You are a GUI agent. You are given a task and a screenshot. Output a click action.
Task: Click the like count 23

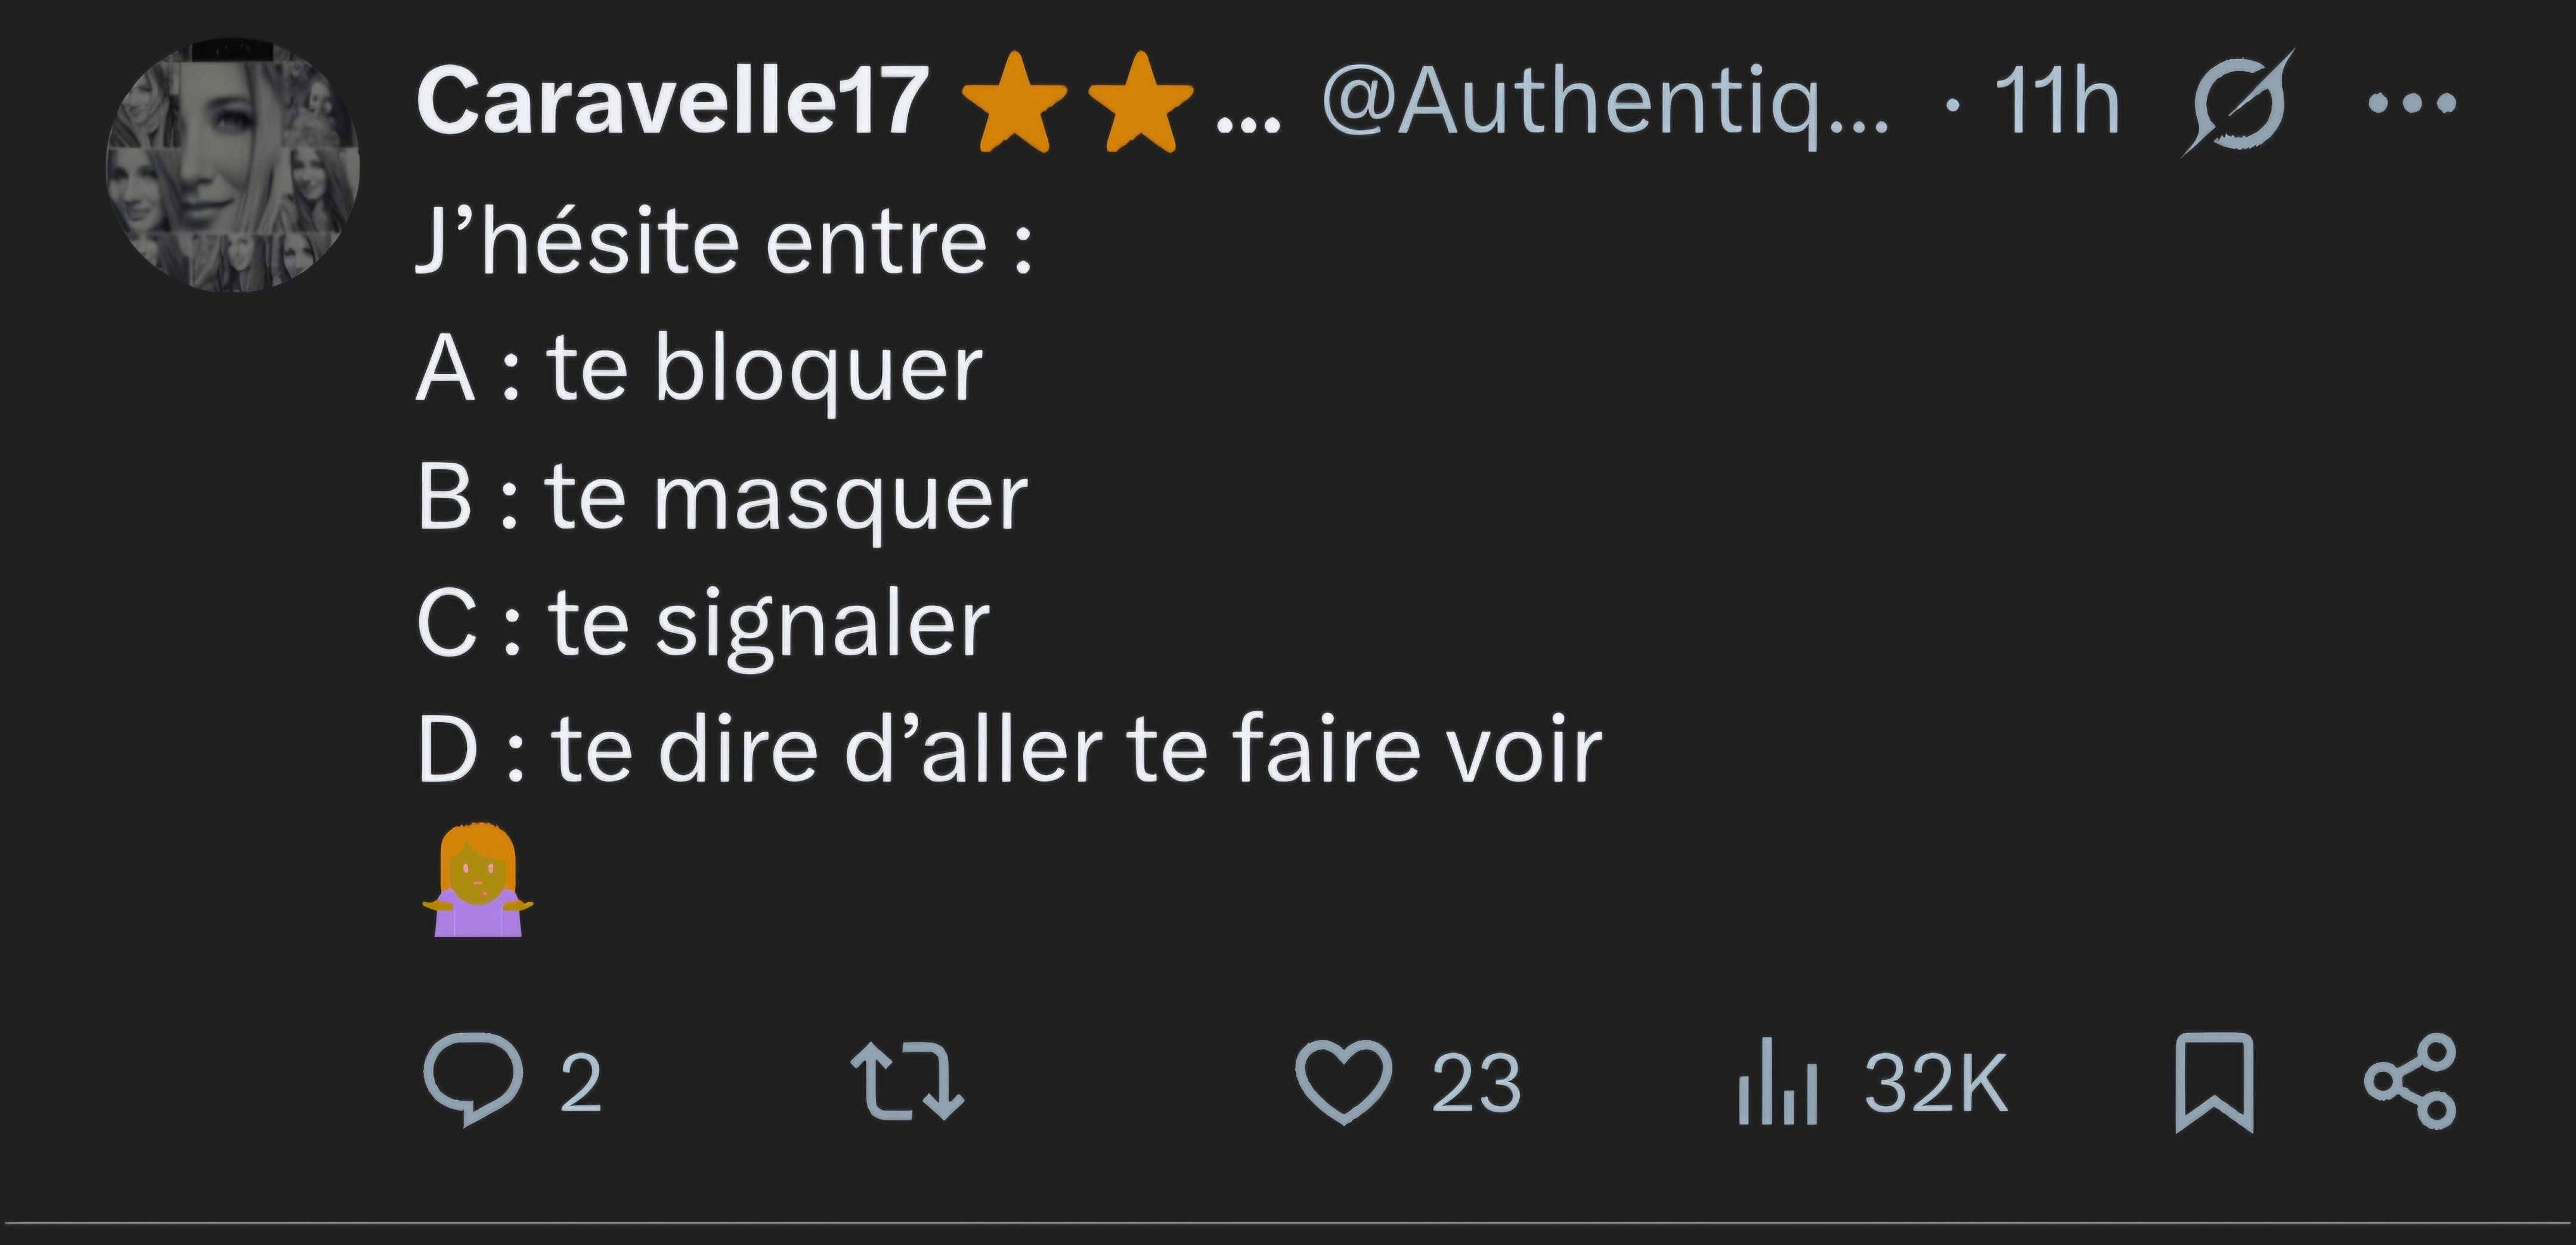coord(1476,1083)
